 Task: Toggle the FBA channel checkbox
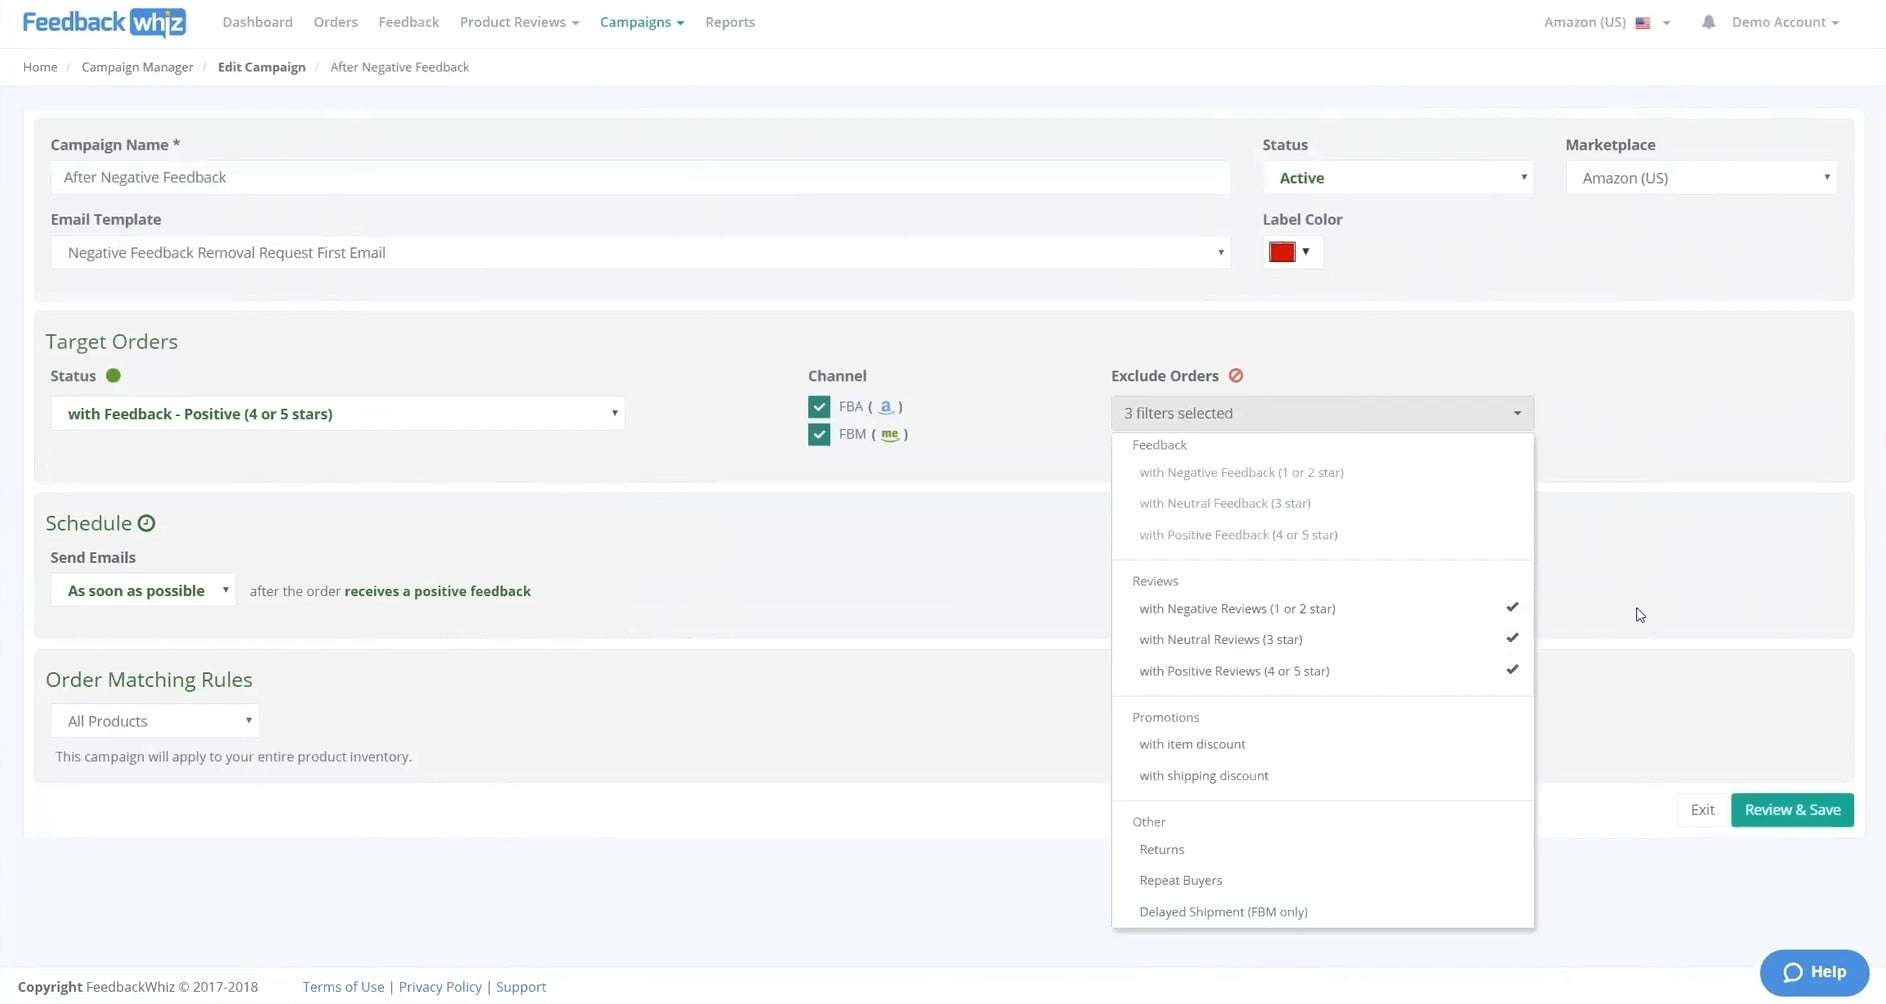pyautogui.click(x=819, y=407)
